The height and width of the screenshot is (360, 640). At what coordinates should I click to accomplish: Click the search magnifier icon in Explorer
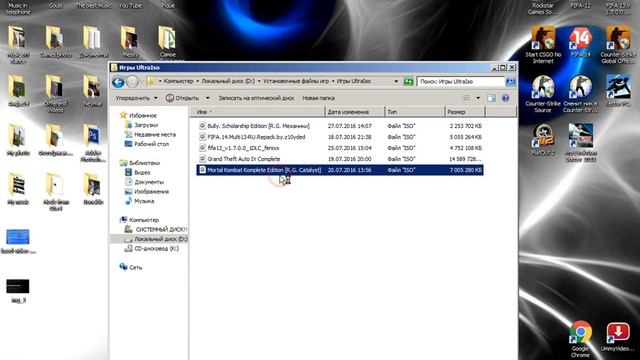coord(510,82)
